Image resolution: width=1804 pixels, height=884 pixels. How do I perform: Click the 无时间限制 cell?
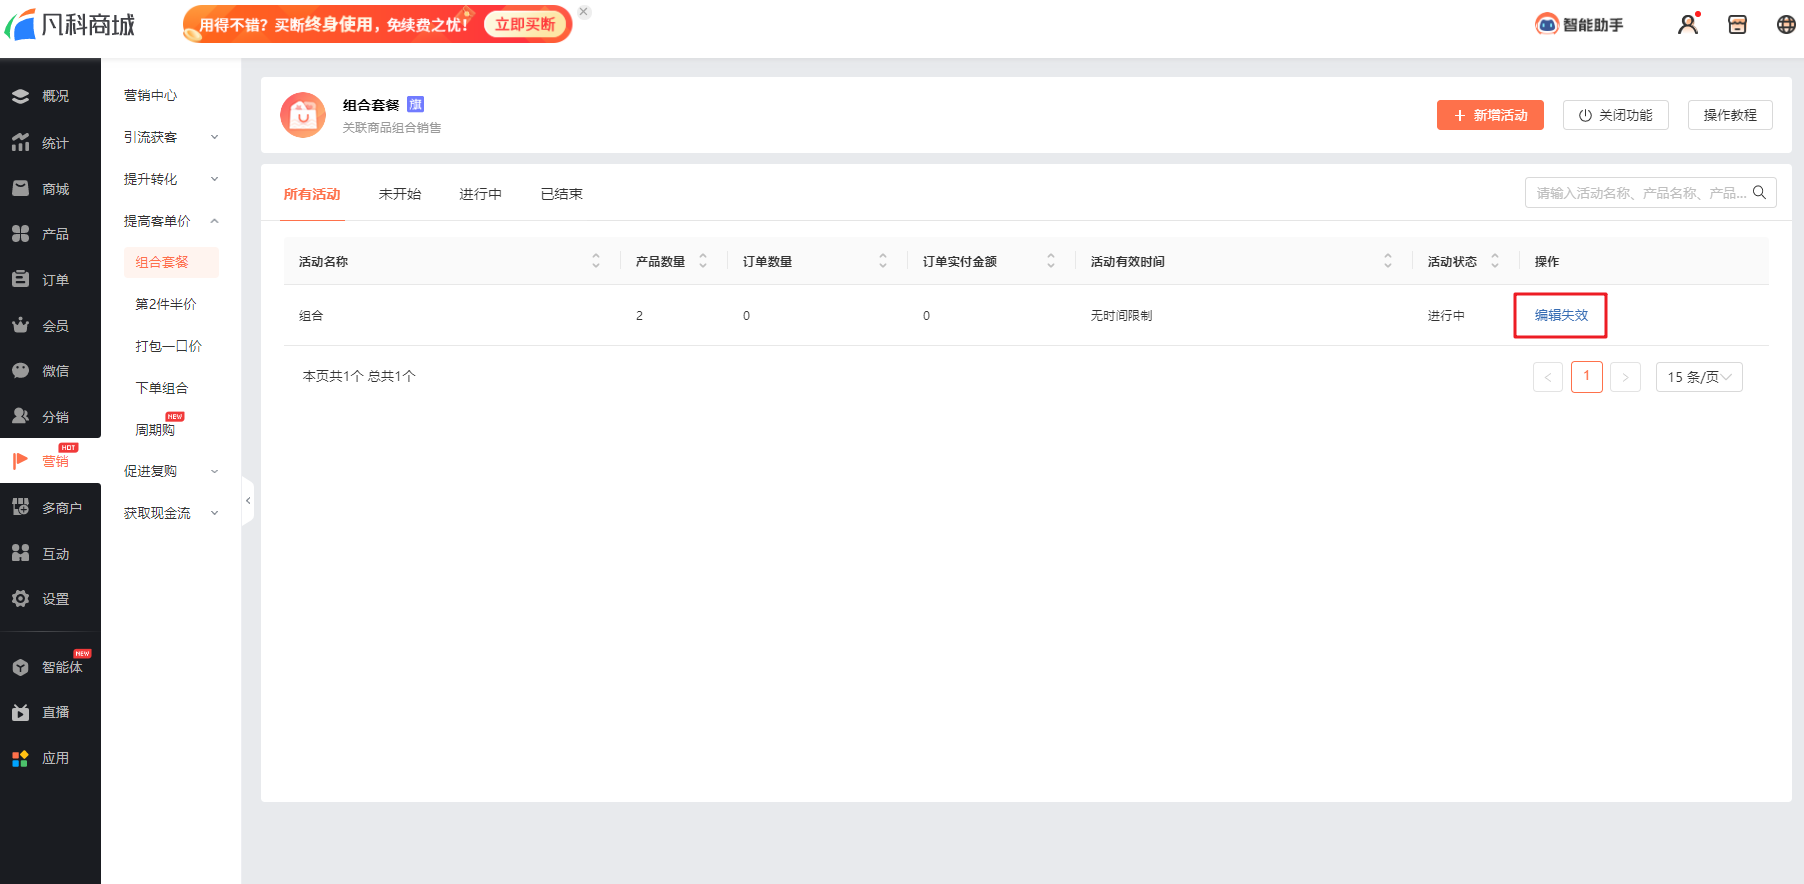[1121, 315]
